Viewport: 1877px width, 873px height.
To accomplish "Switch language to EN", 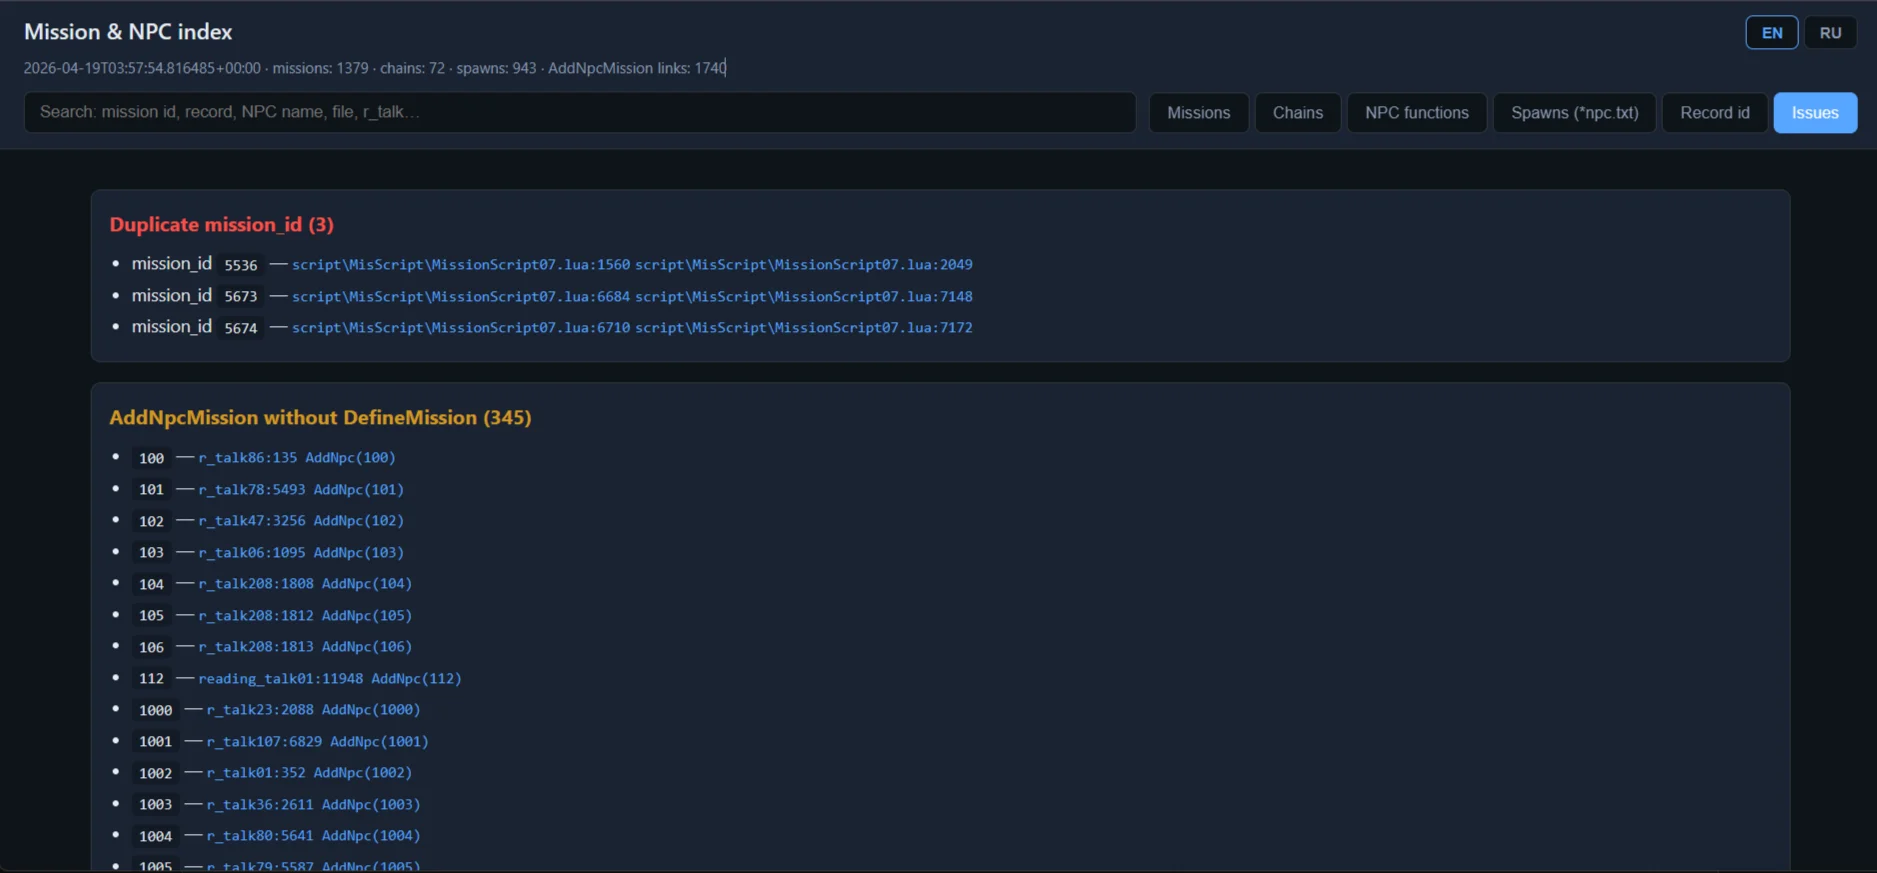I will pos(1771,33).
